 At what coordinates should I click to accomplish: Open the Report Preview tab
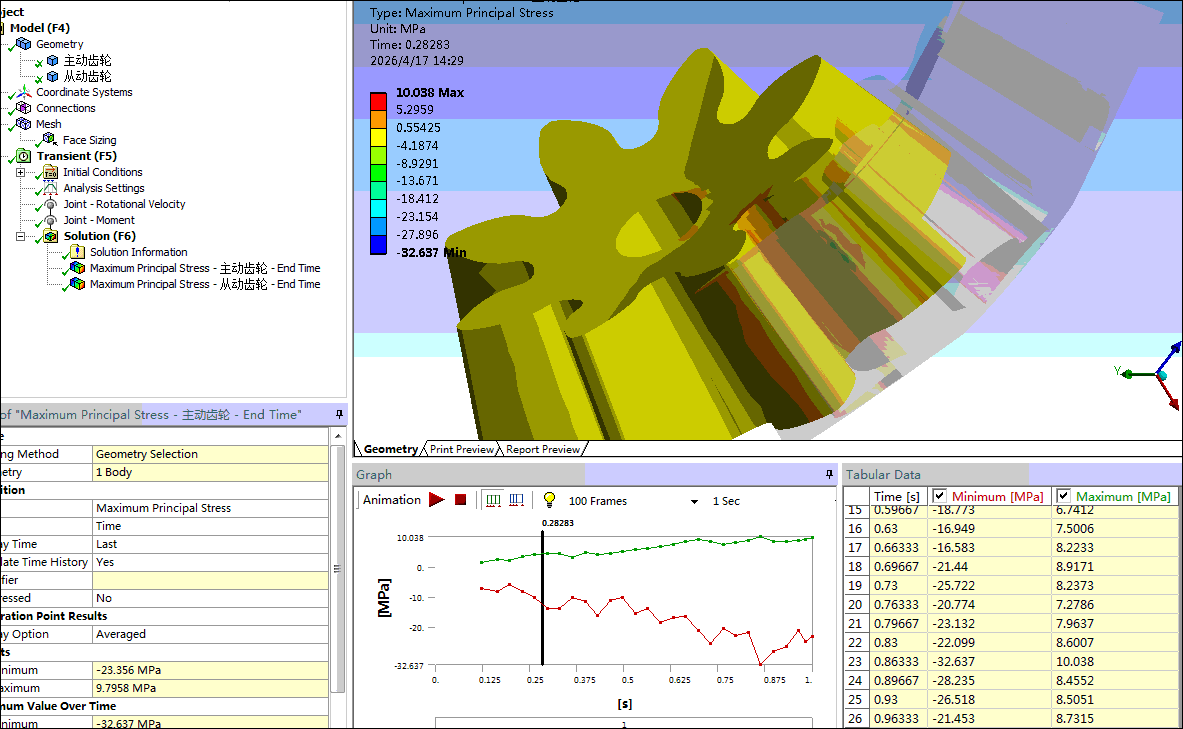pyautogui.click(x=542, y=450)
